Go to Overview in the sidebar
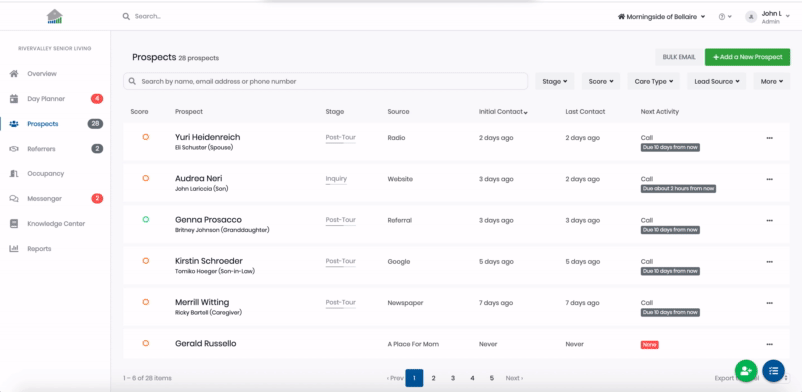This screenshot has width=802, height=392. [42, 74]
